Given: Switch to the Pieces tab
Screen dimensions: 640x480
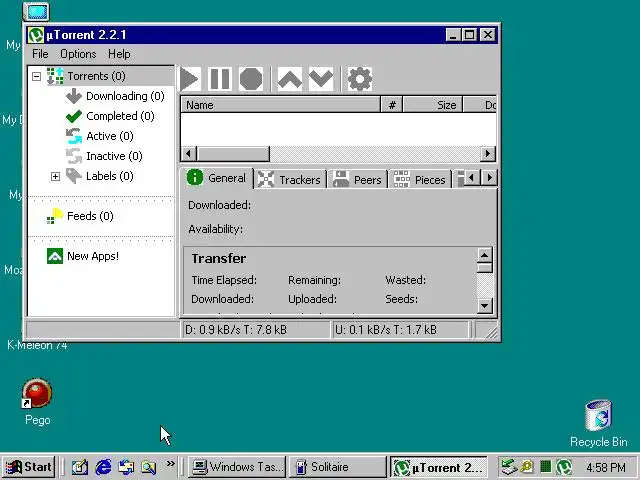Looking at the screenshot, I should (420, 180).
